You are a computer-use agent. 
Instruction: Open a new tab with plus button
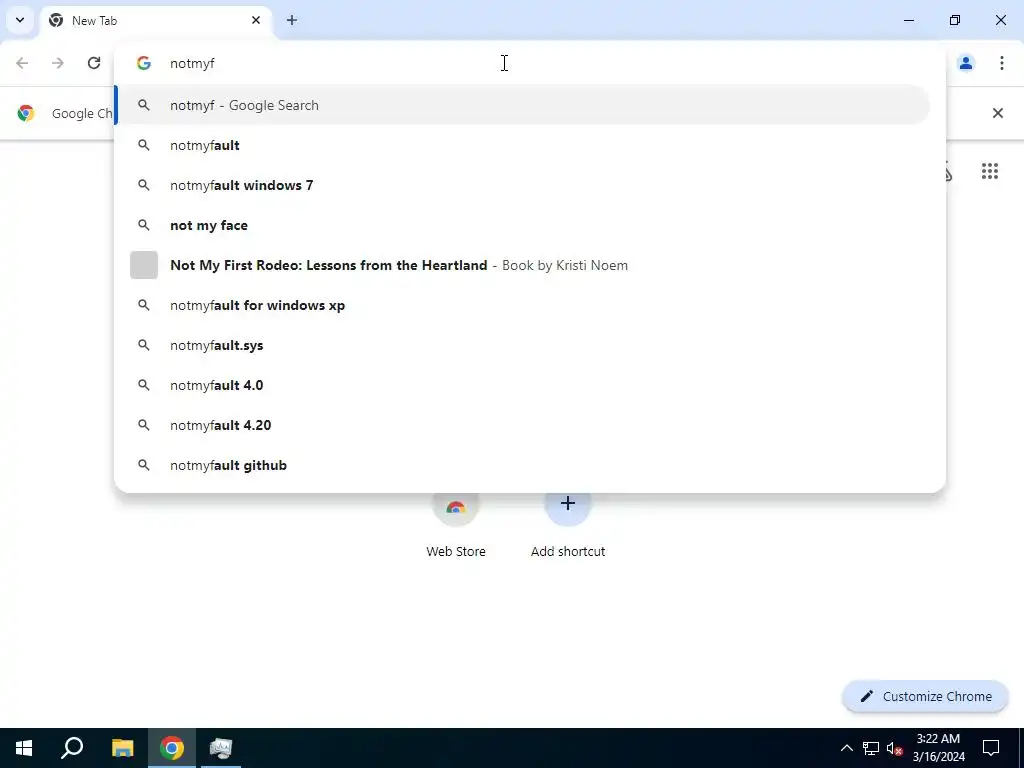292,20
